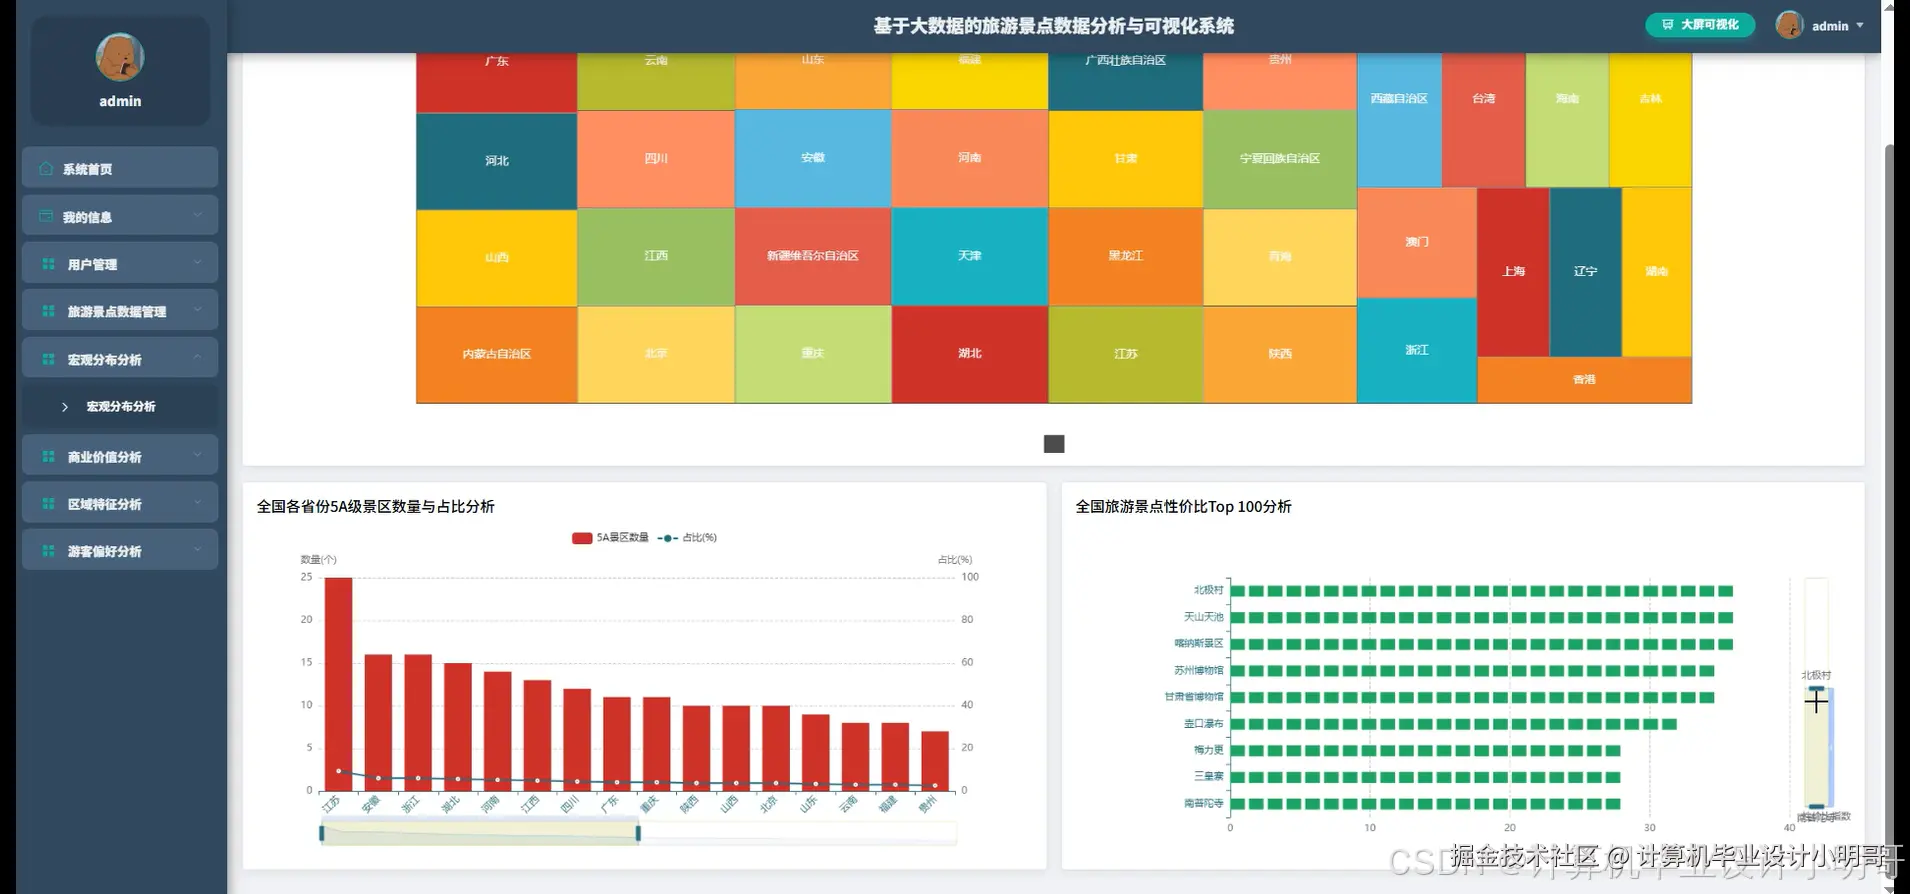Expand the 游客偏好分析 menu chevron
1910x894 pixels.
tap(198, 550)
